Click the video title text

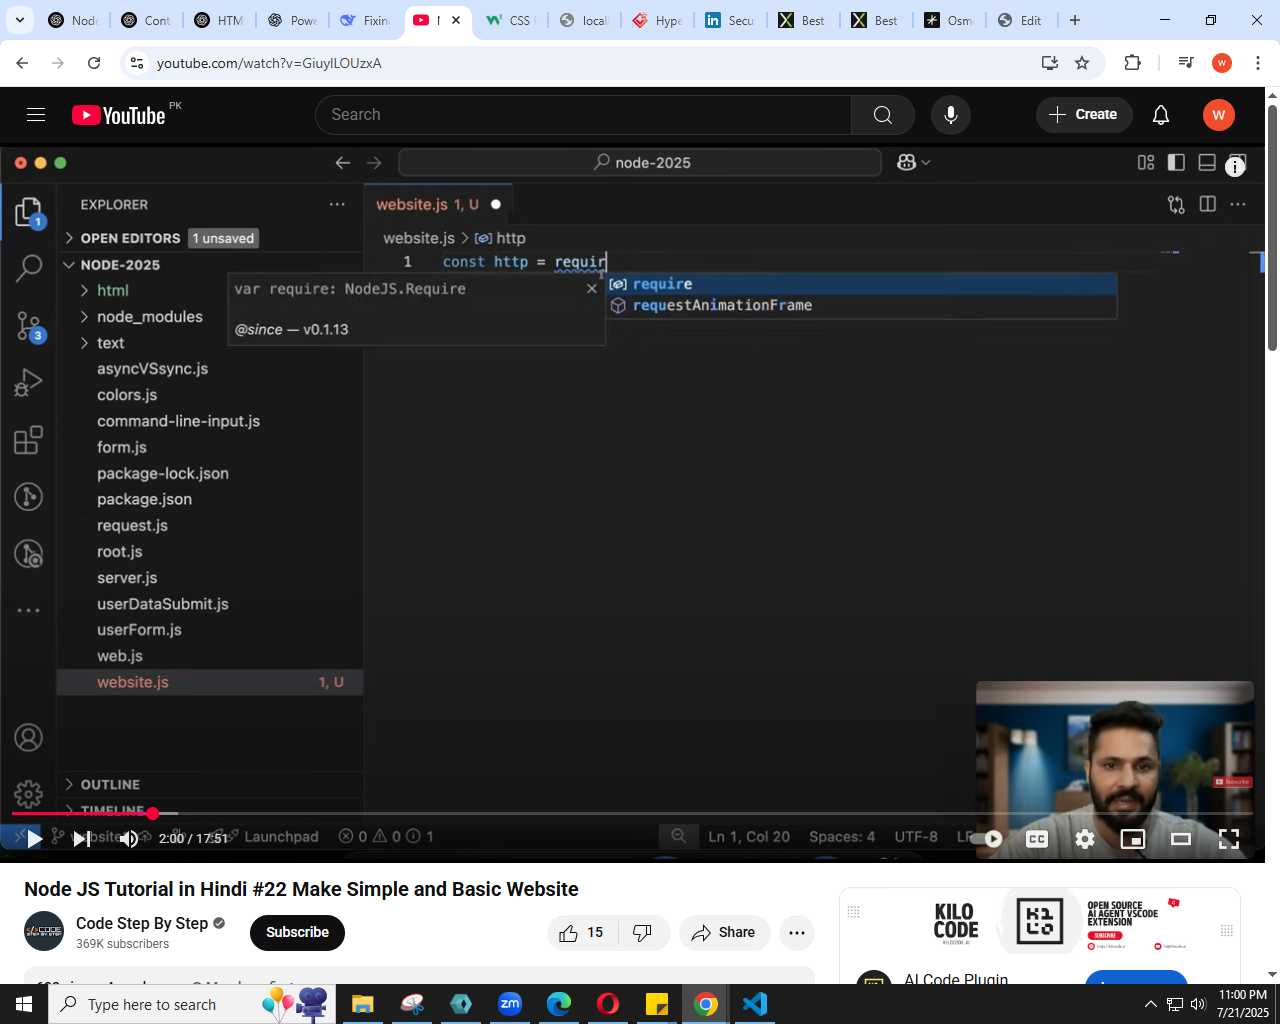301,889
